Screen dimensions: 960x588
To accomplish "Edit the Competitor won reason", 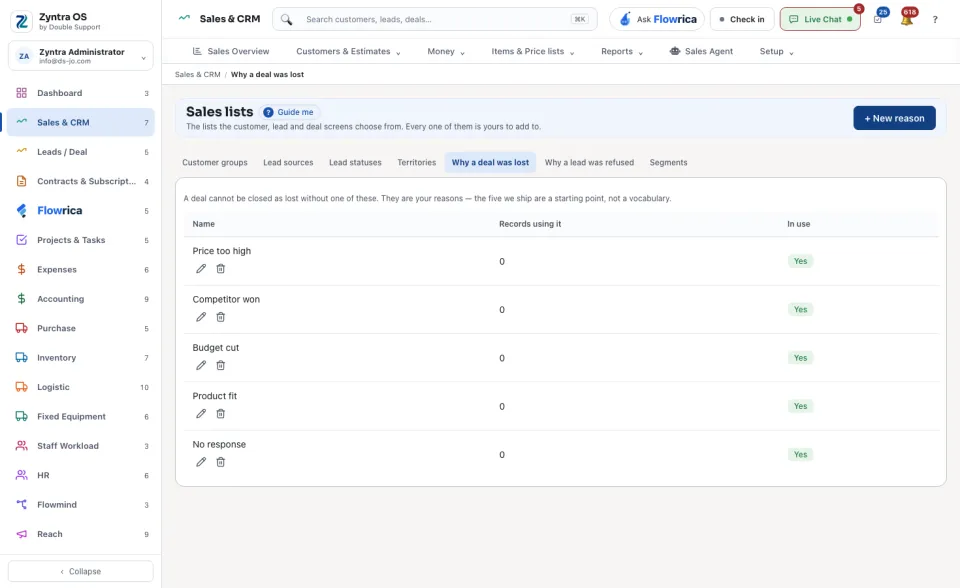I will [x=201, y=317].
